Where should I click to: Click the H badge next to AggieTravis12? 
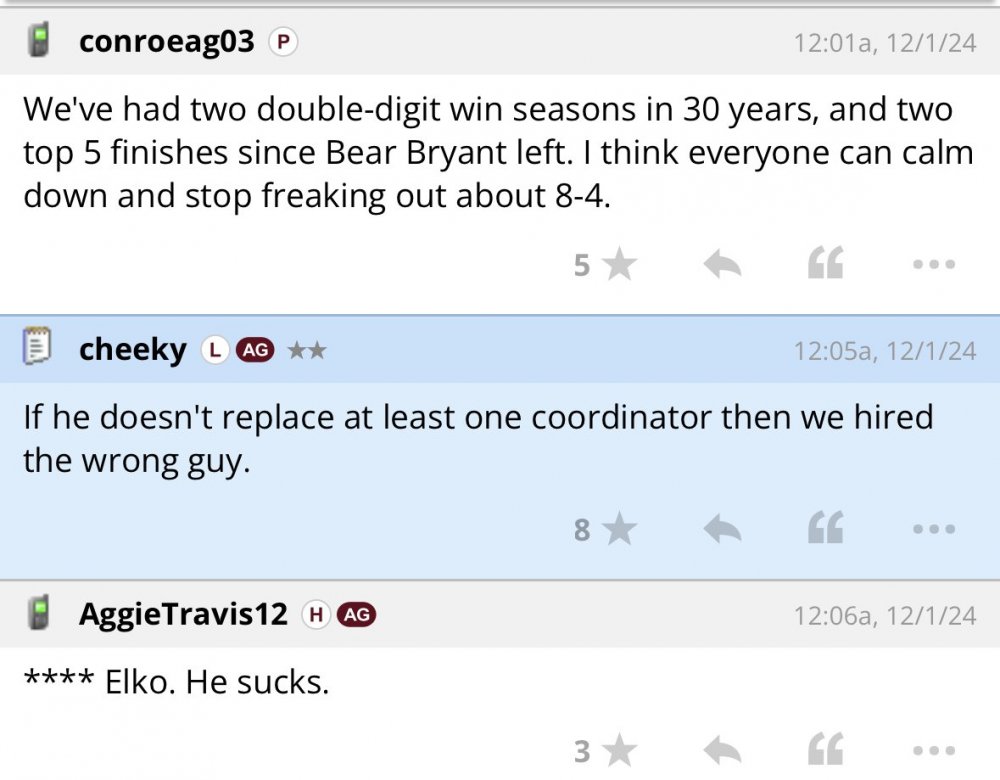pos(316,614)
